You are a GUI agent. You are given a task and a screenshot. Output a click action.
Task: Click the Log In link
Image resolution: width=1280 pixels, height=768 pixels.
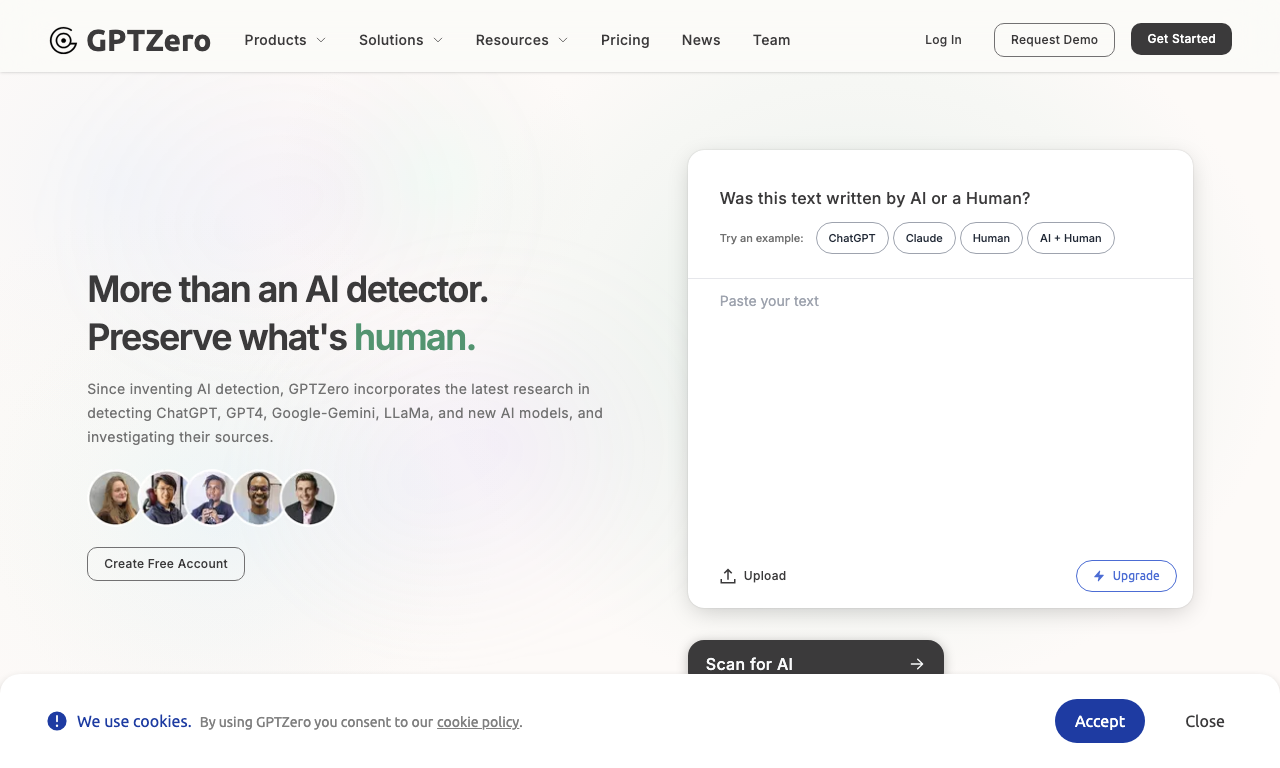943,40
